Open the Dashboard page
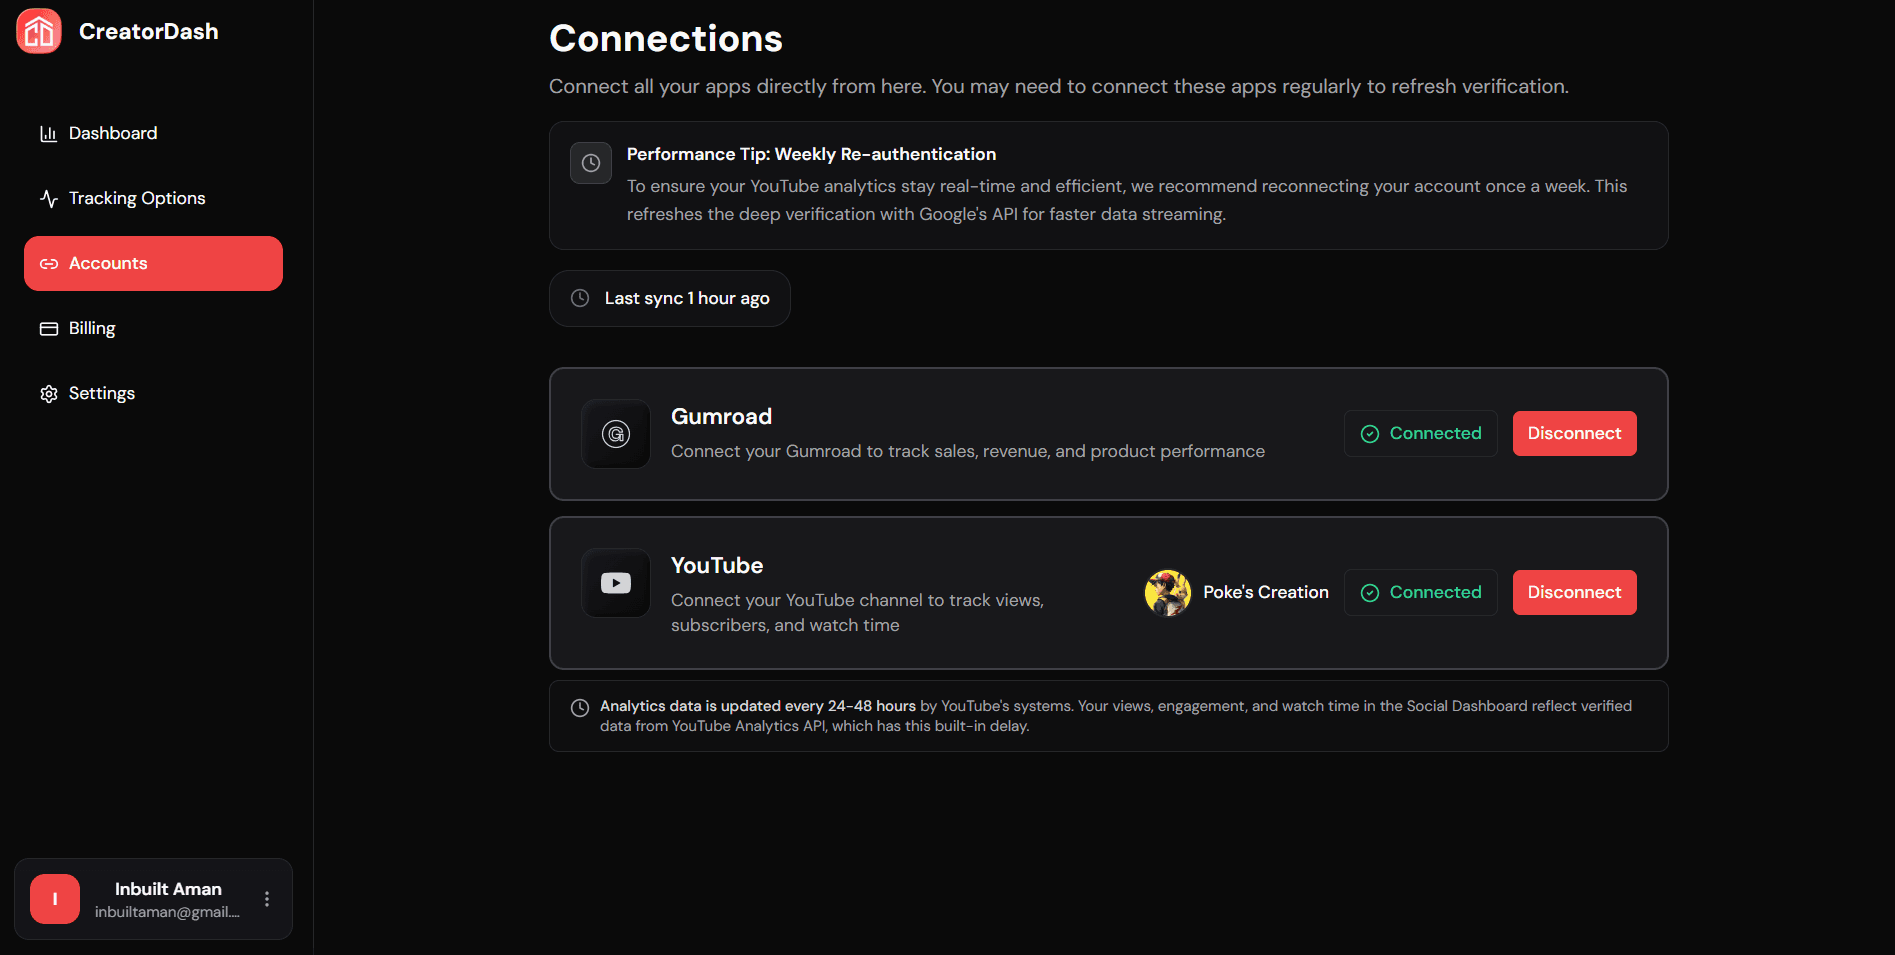Image resolution: width=1895 pixels, height=955 pixels. [x=153, y=134]
